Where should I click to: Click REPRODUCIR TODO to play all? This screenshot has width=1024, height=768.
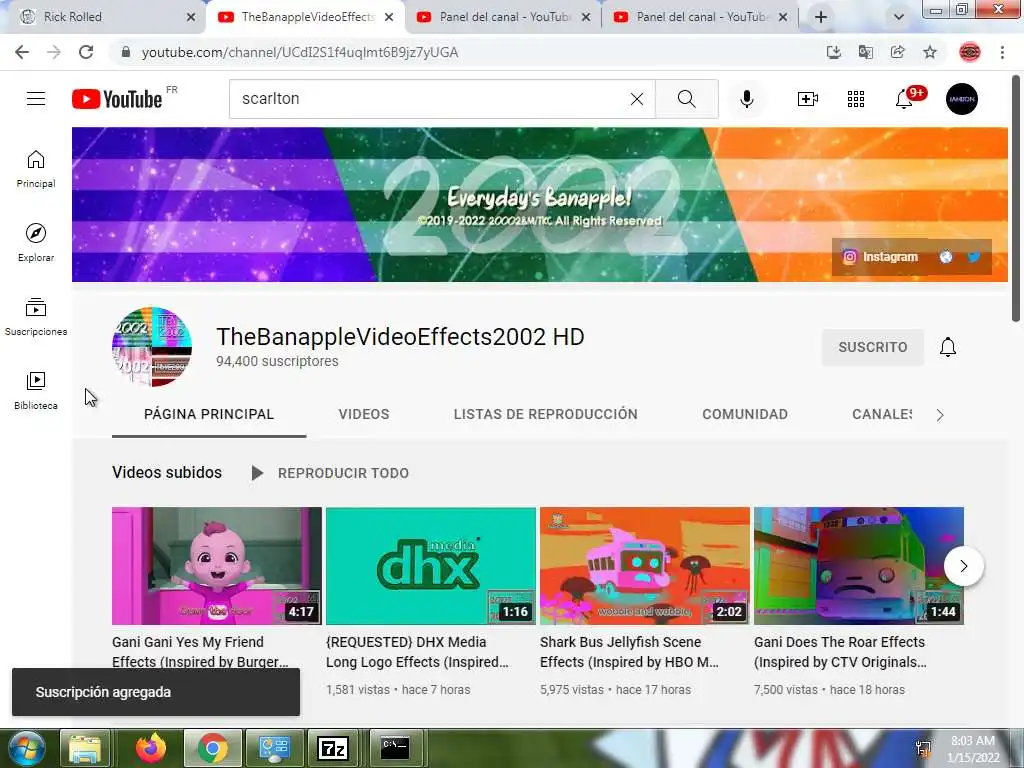coord(330,473)
